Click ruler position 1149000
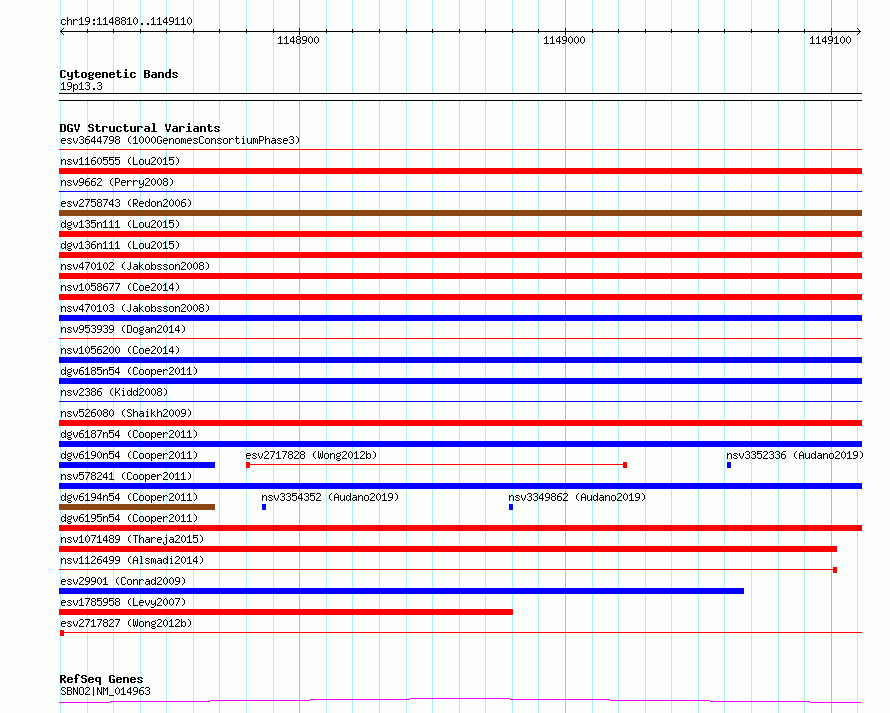 [564, 40]
